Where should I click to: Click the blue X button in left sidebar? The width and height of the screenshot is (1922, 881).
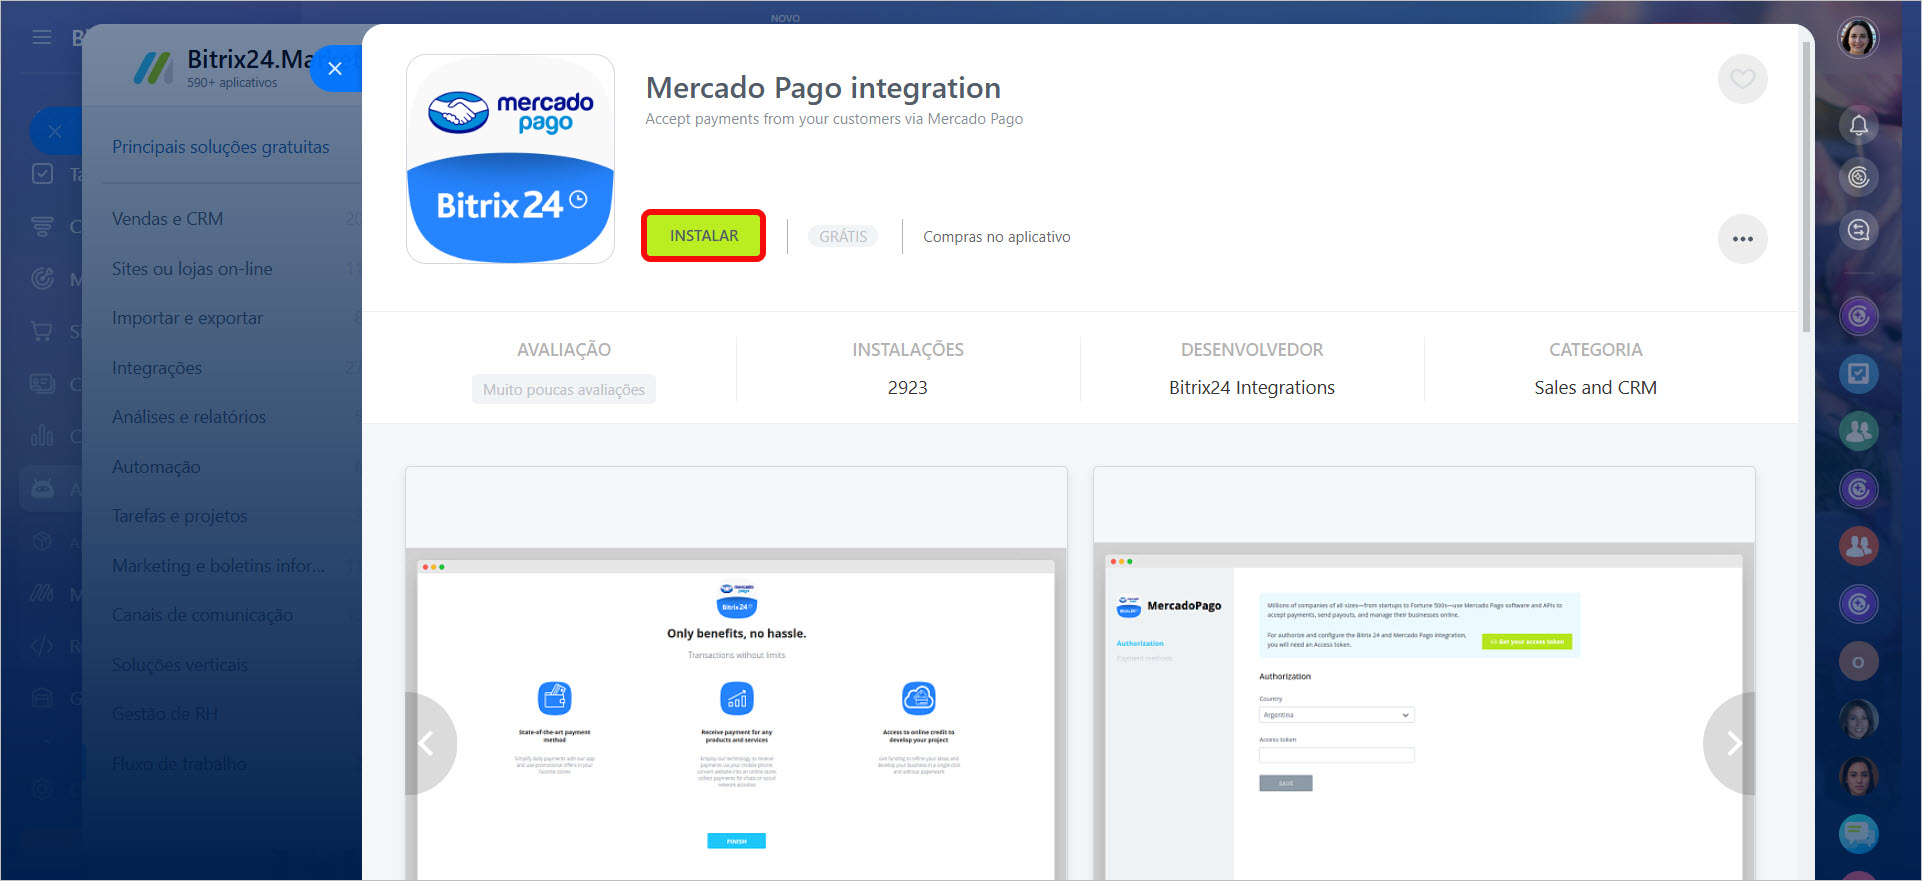55,131
